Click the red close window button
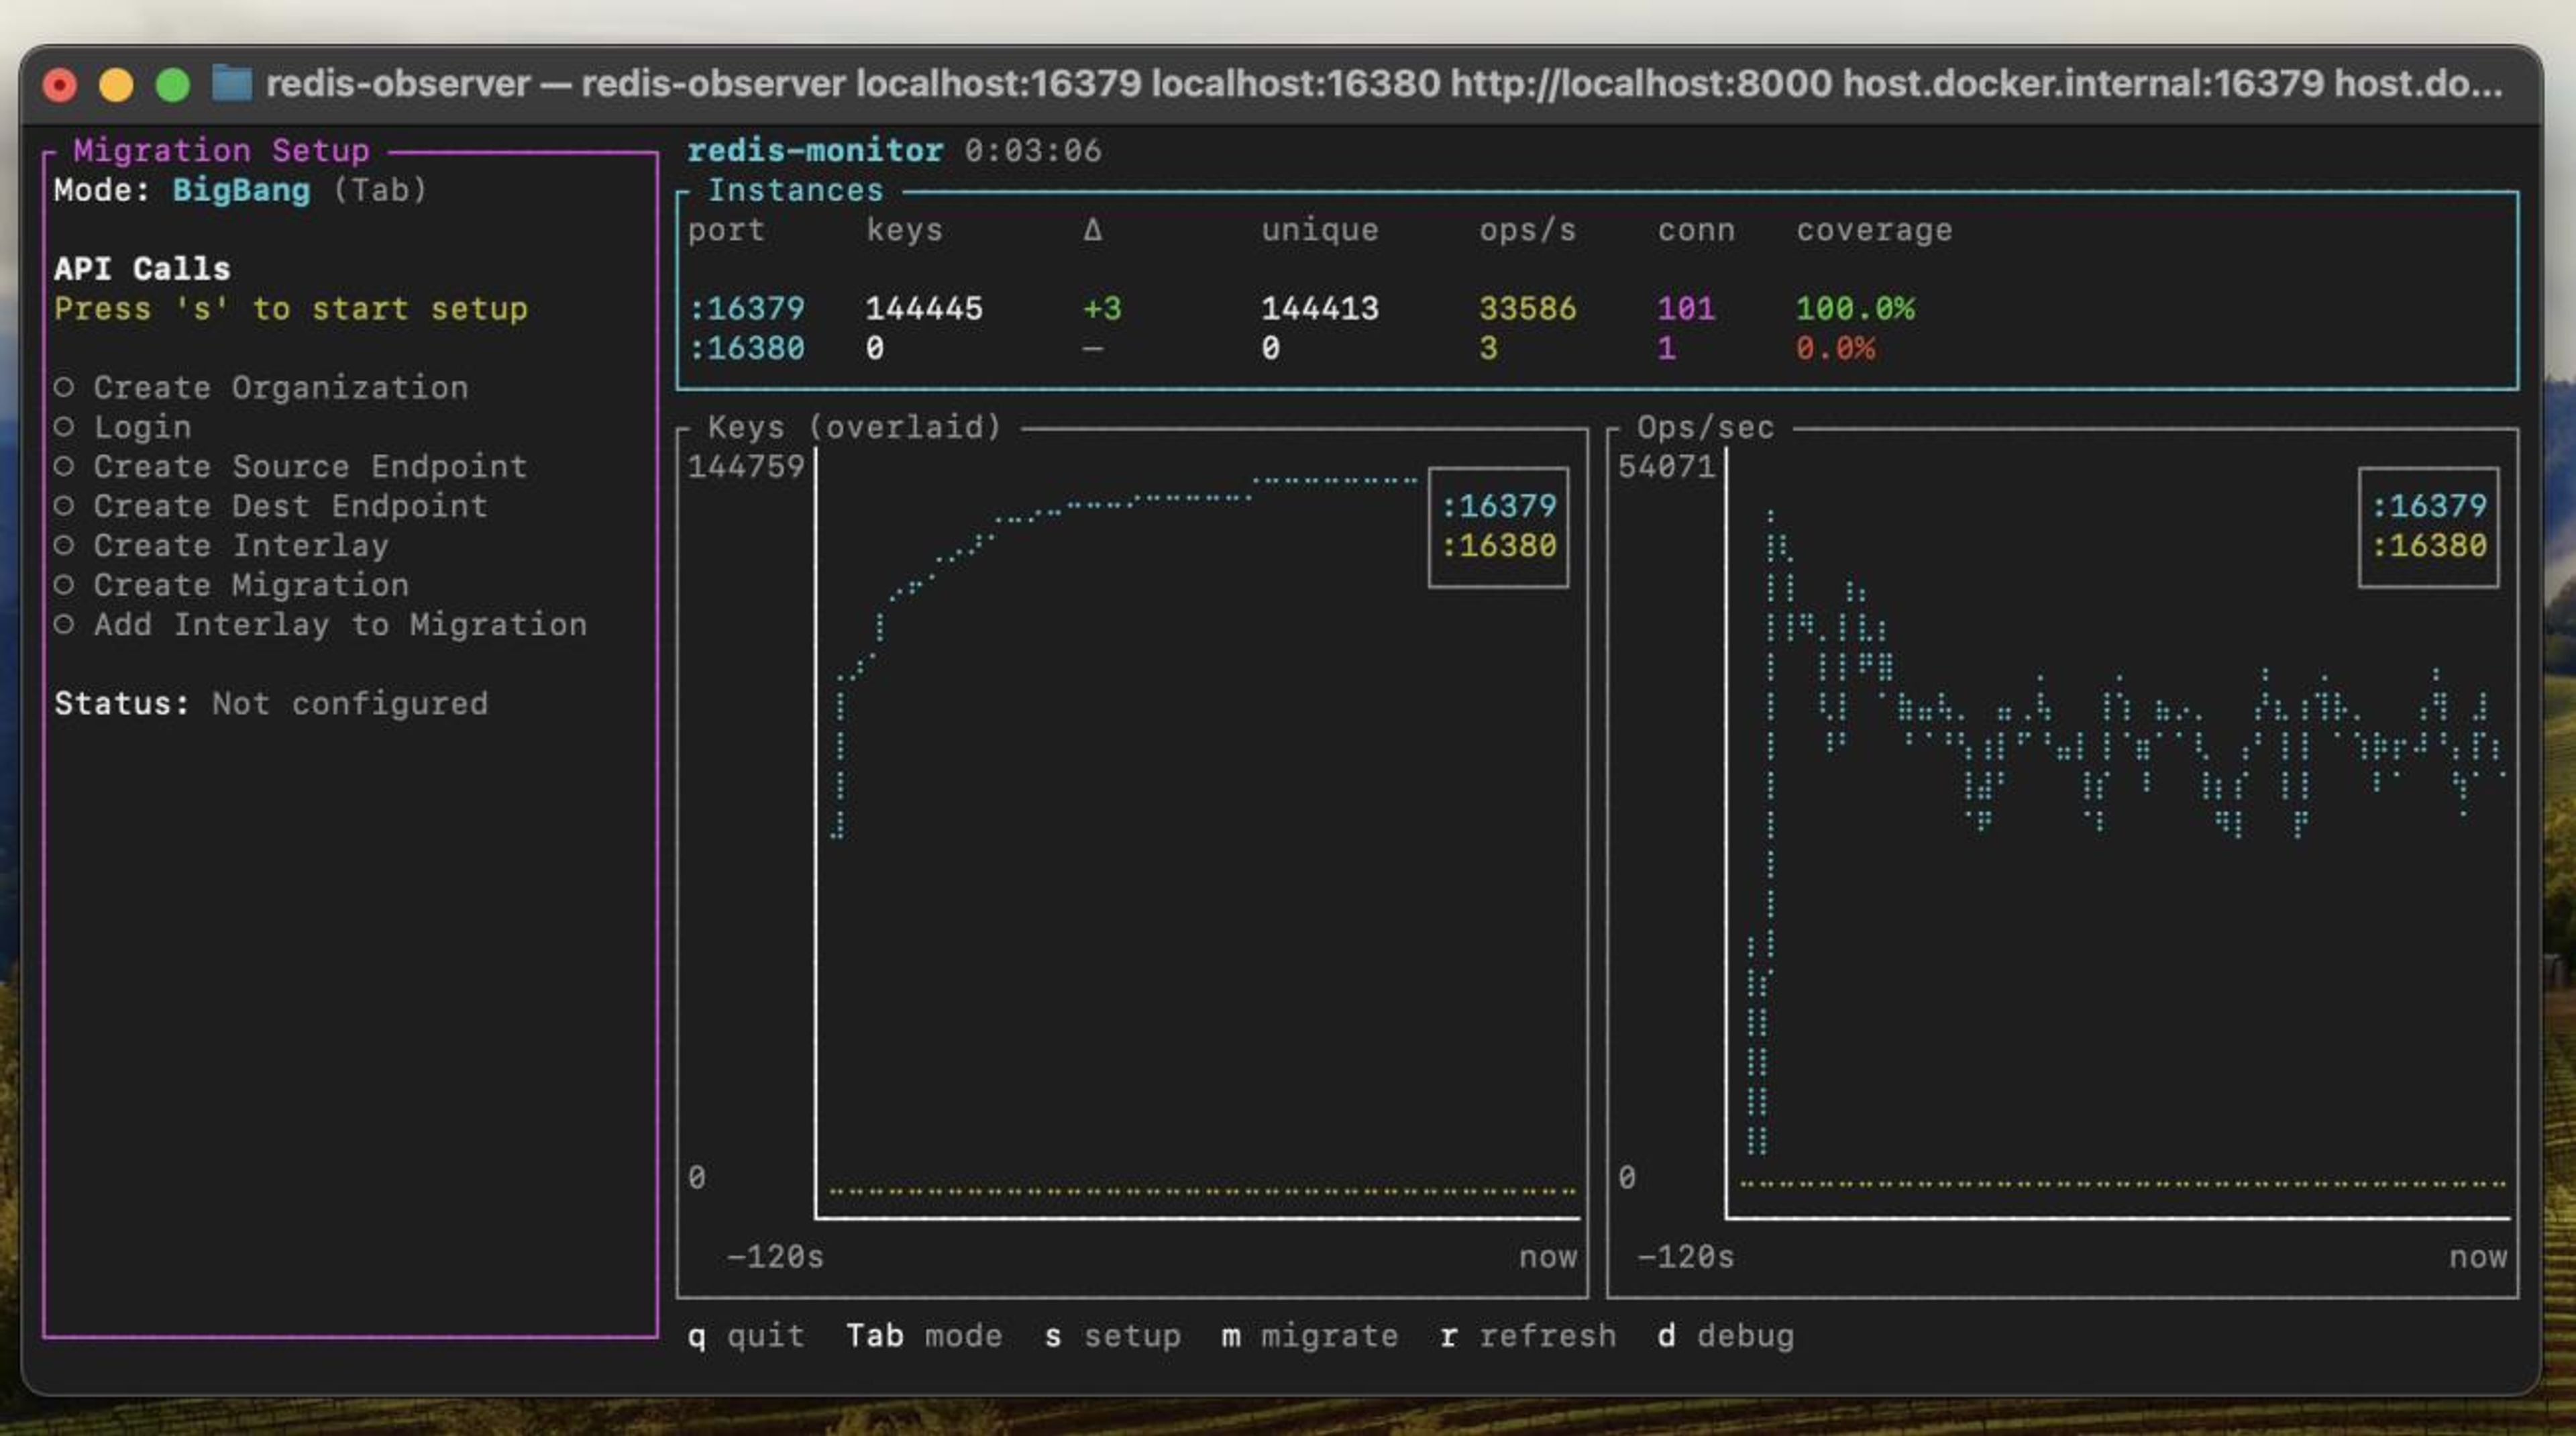Image resolution: width=2576 pixels, height=1436 pixels. pyautogui.click(x=60, y=85)
